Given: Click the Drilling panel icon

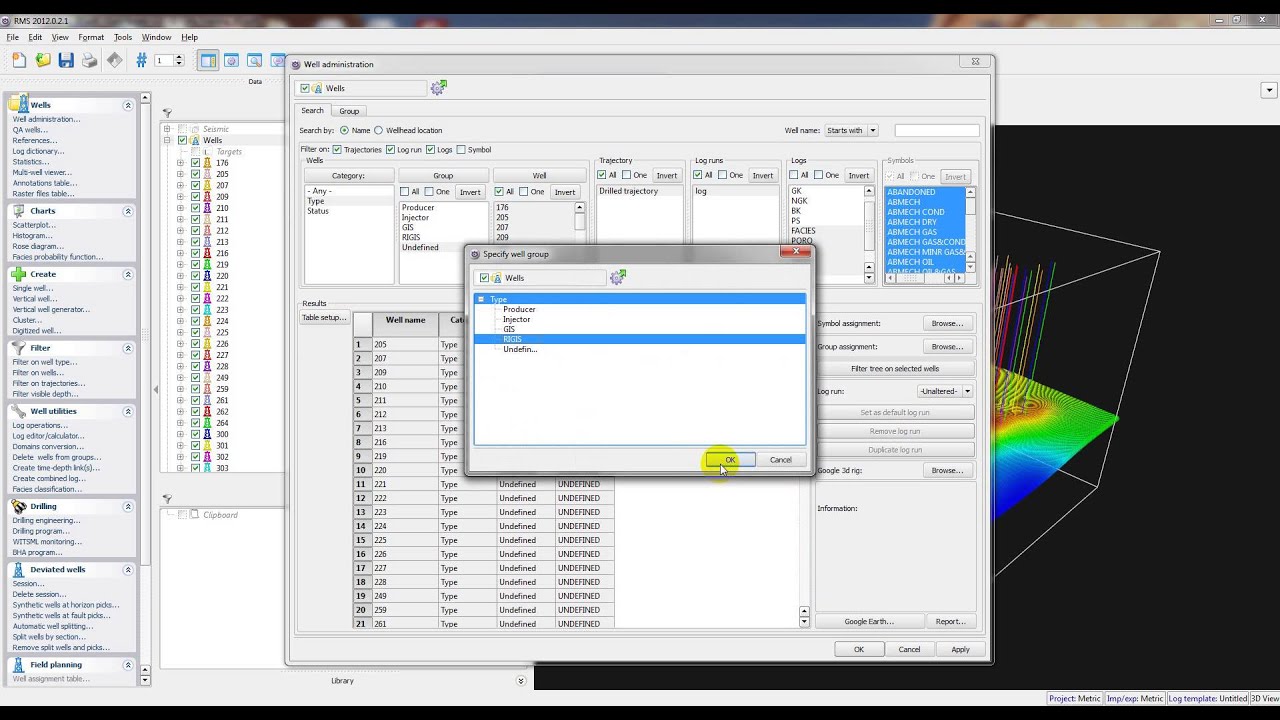Looking at the screenshot, I should click(19, 506).
